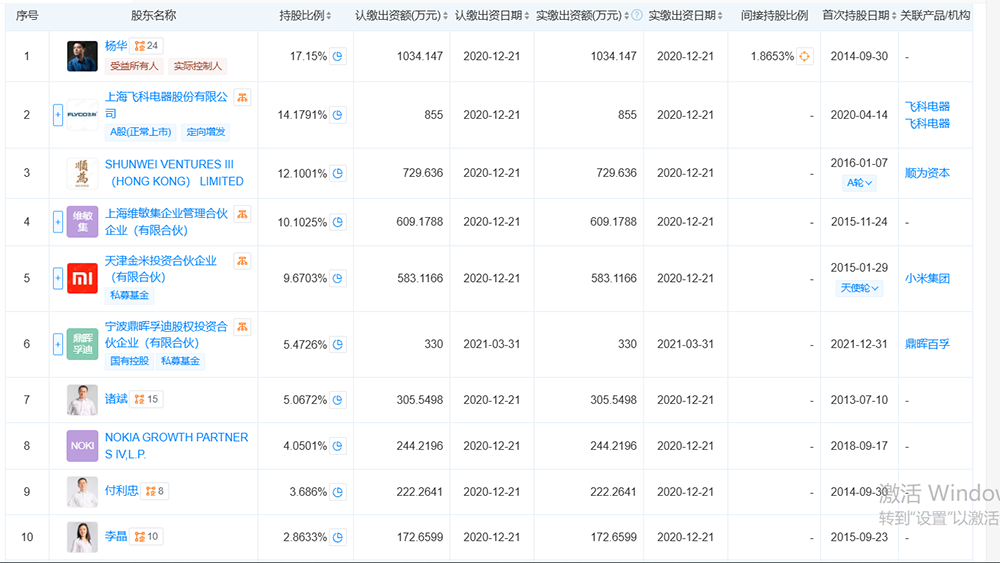Screen dimensions: 1000x563
Task: Open equity structure icon for 上海飞科电器股份有限公司
Action: pyautogui.click(x=243, y=98)
